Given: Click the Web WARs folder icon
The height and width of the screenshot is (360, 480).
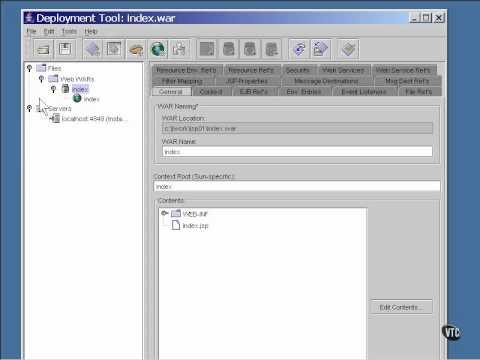Looking at the screenshot, I should pos(53,79).
